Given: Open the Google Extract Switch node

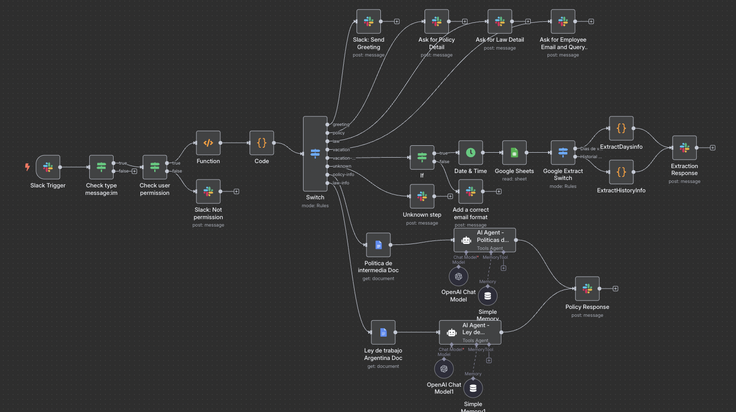Looking at the screenshot, I should click(563, 153).
